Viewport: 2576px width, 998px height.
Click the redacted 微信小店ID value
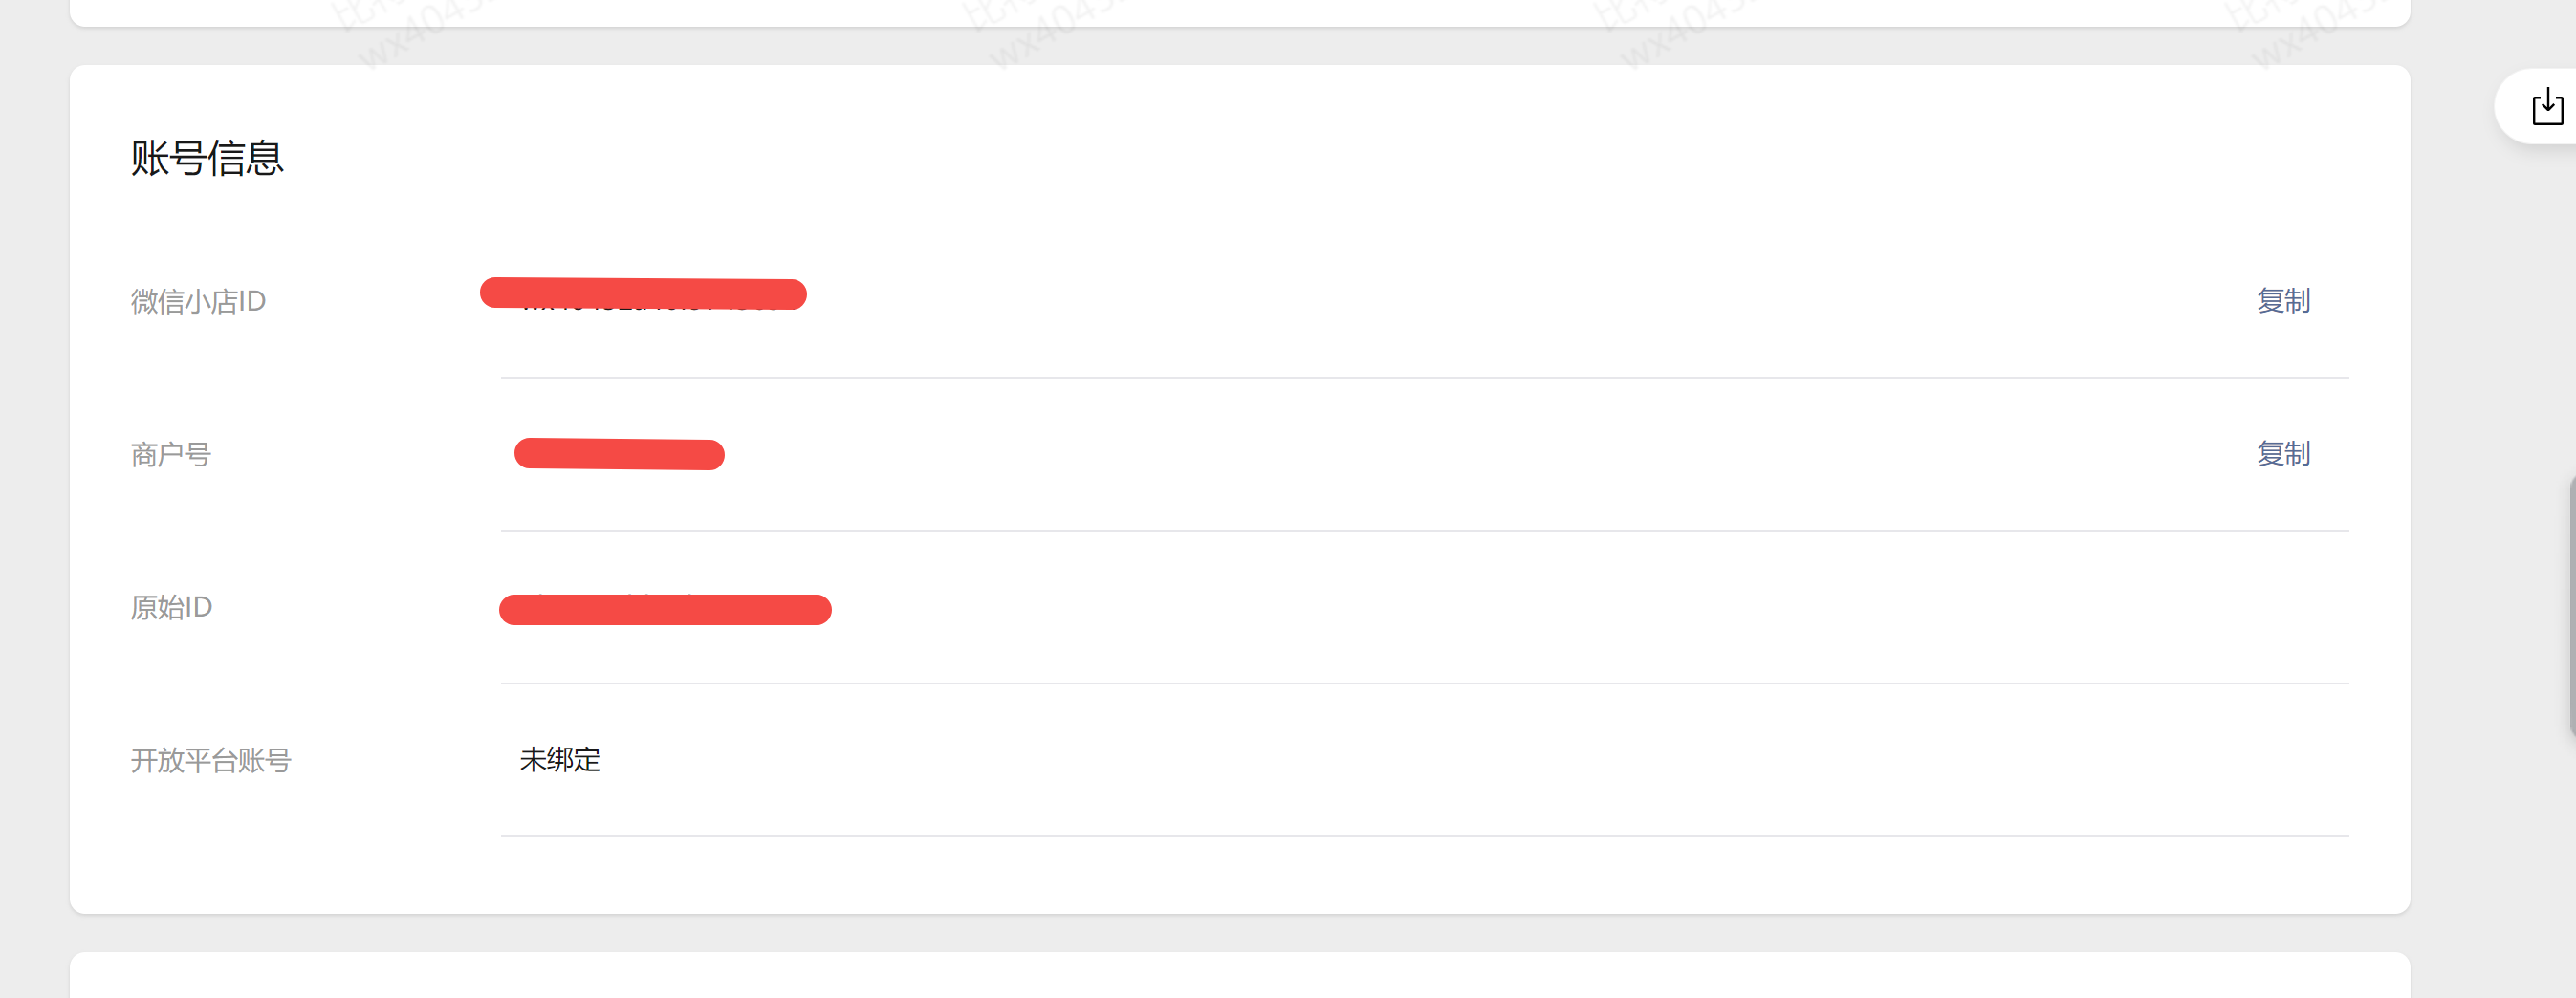643,294
